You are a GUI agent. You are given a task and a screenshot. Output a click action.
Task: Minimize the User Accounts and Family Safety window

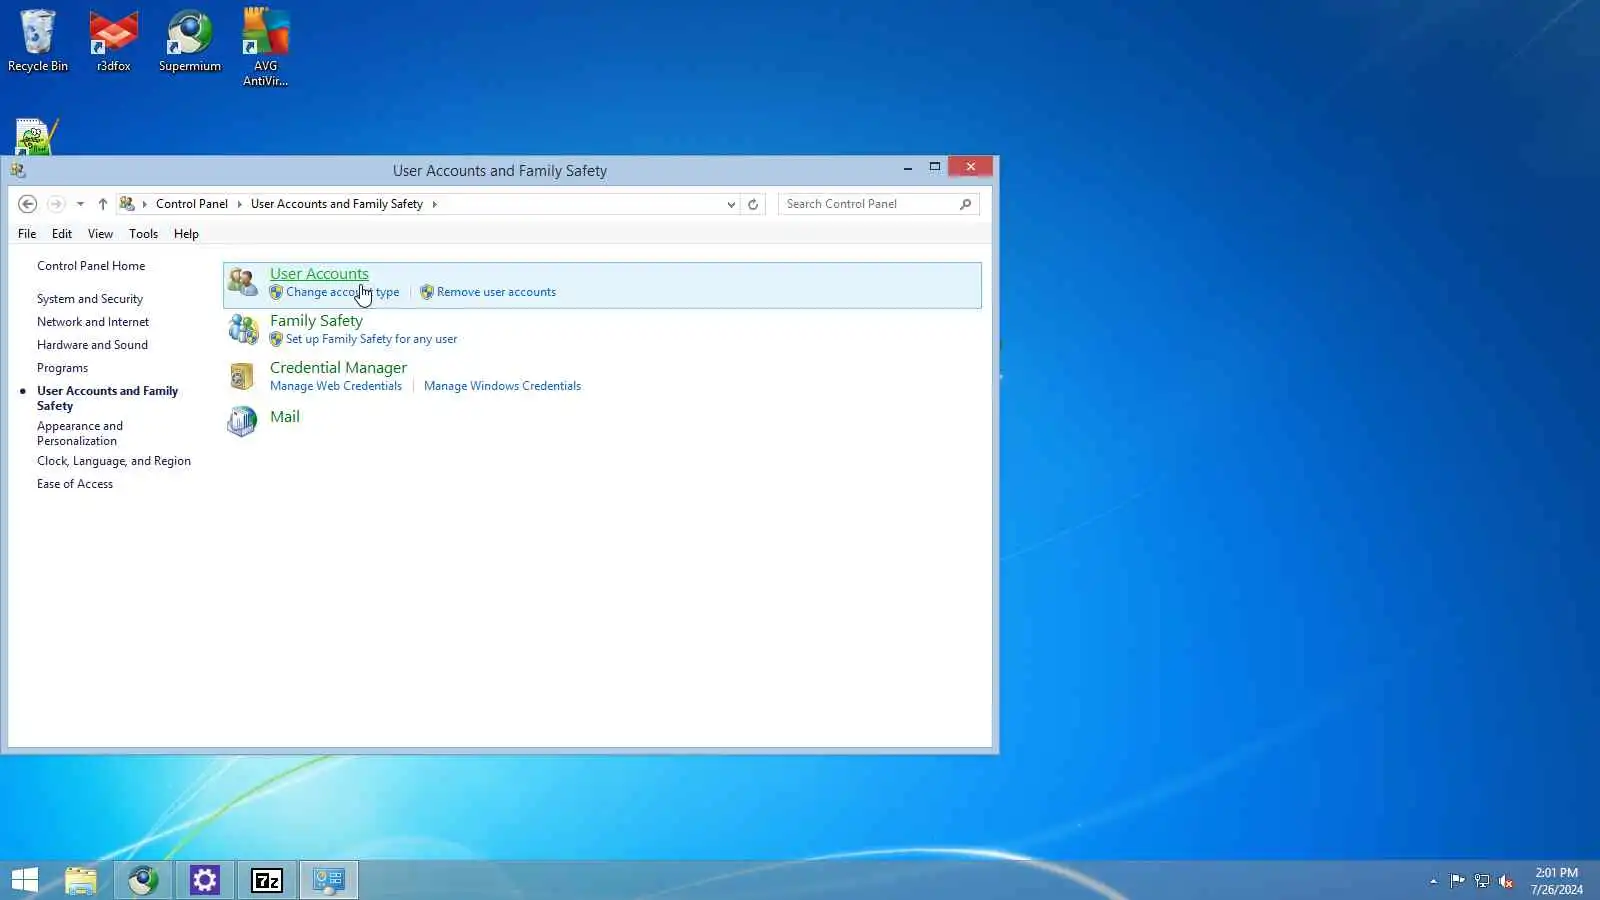(908, 168)
